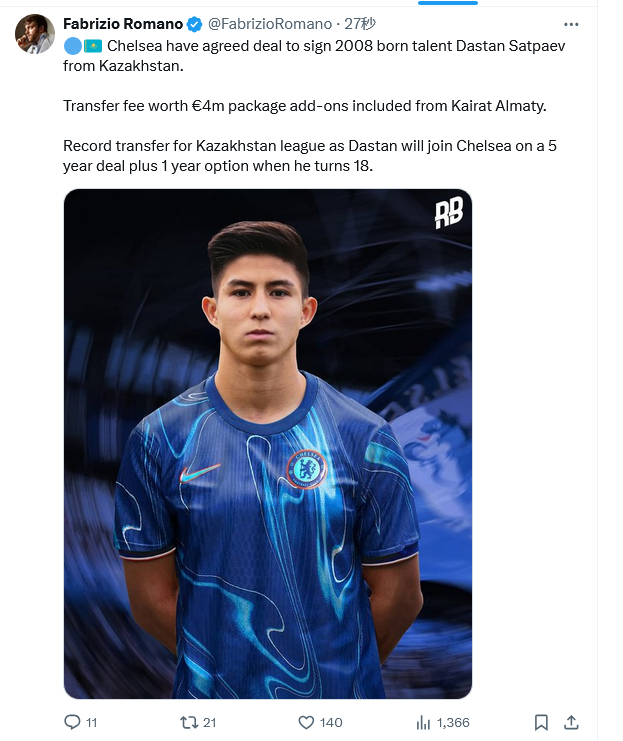Click the like count 140
623x741 pixels.
click(331, 722)
